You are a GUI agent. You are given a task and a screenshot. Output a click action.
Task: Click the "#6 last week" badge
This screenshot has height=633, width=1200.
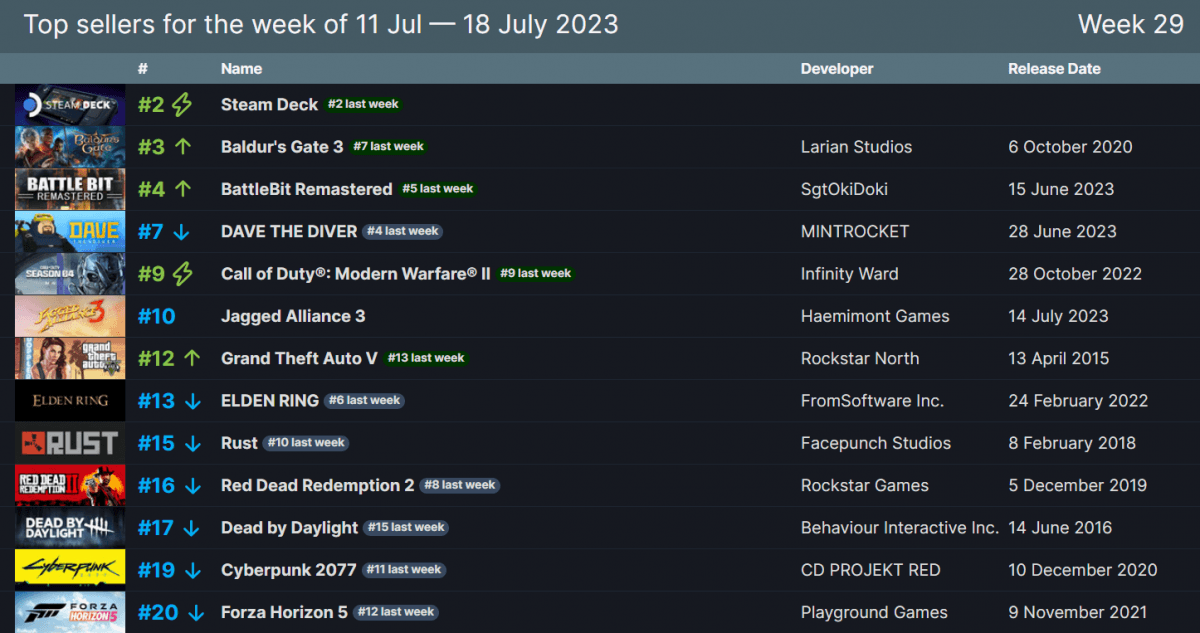tap(365, 400)
